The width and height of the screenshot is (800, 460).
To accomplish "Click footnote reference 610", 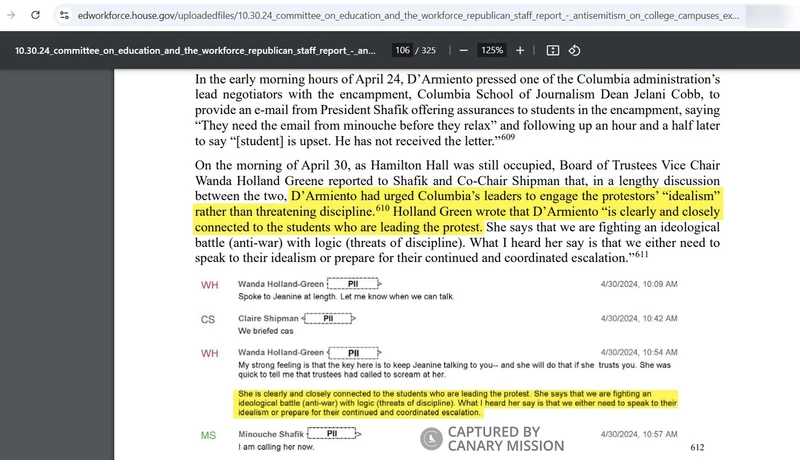I will [x=383, y=208].
